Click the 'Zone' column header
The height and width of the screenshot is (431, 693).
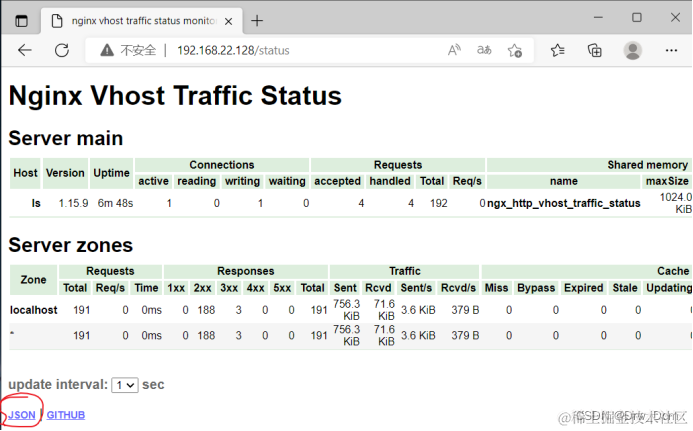(33, 280)
